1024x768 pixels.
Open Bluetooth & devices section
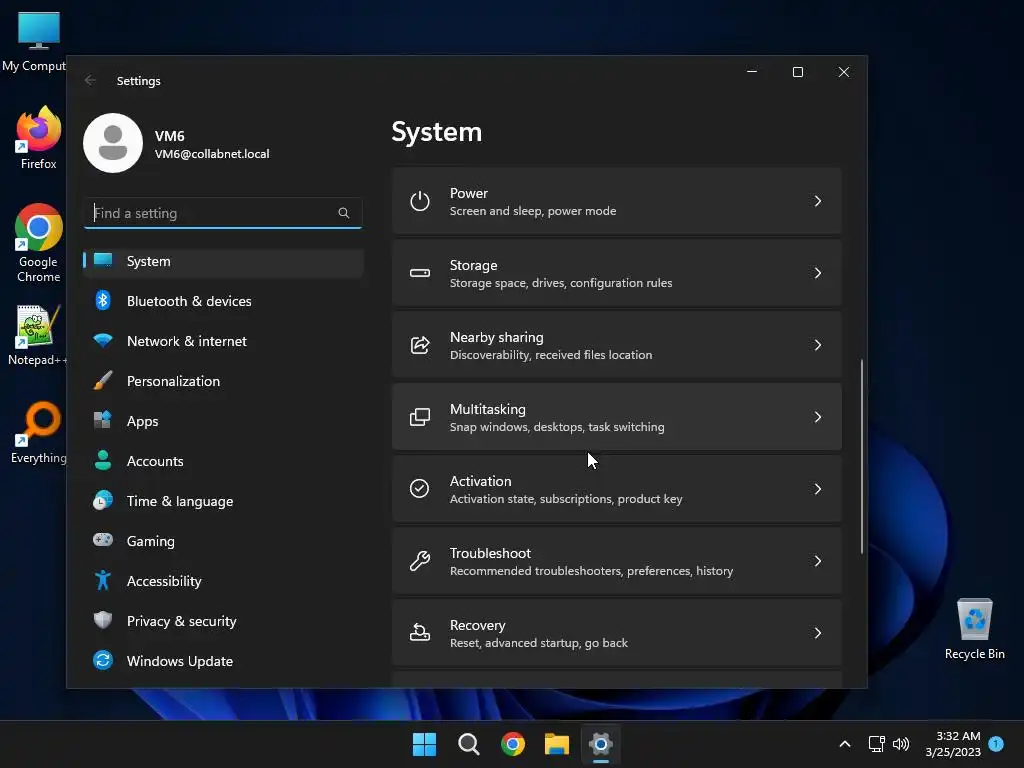[x=223, y=301]
